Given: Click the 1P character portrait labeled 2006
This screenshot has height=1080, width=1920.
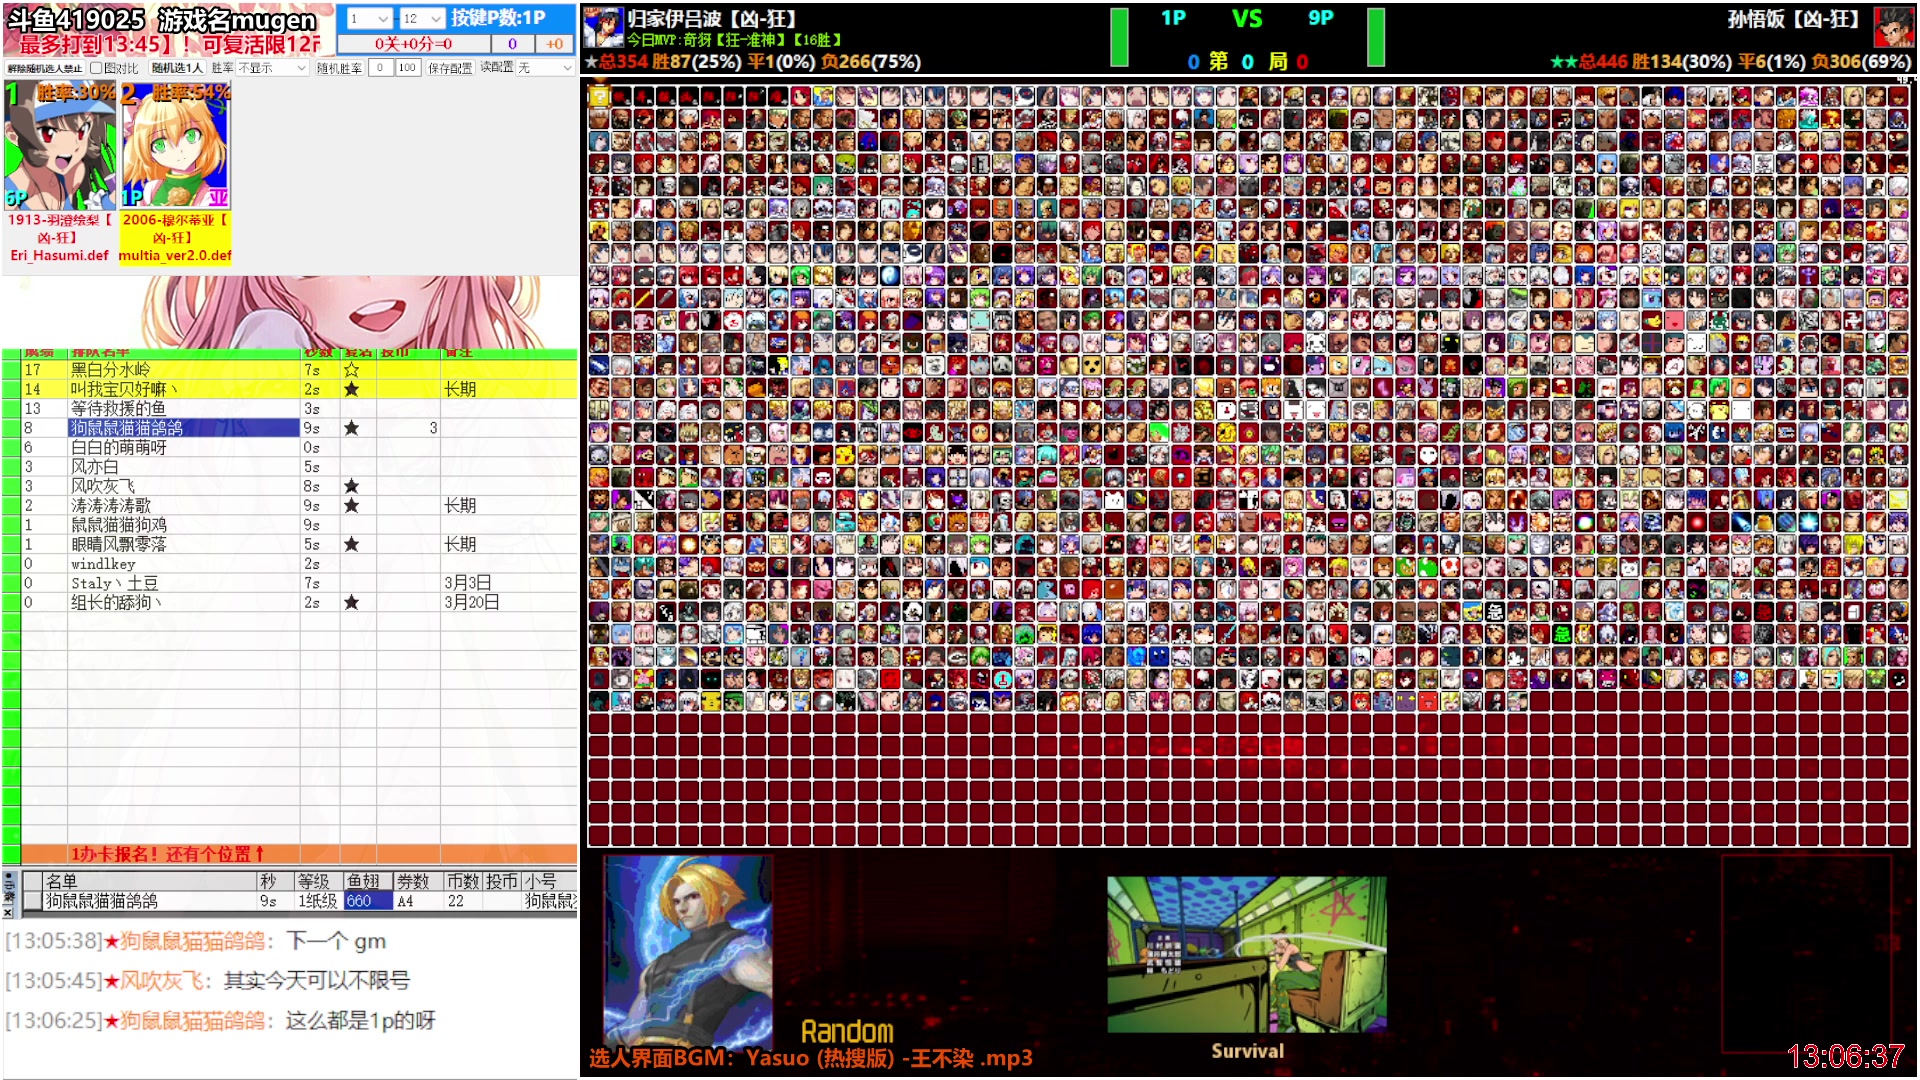Looking at the screenshot, I should (x=176, y=147).
